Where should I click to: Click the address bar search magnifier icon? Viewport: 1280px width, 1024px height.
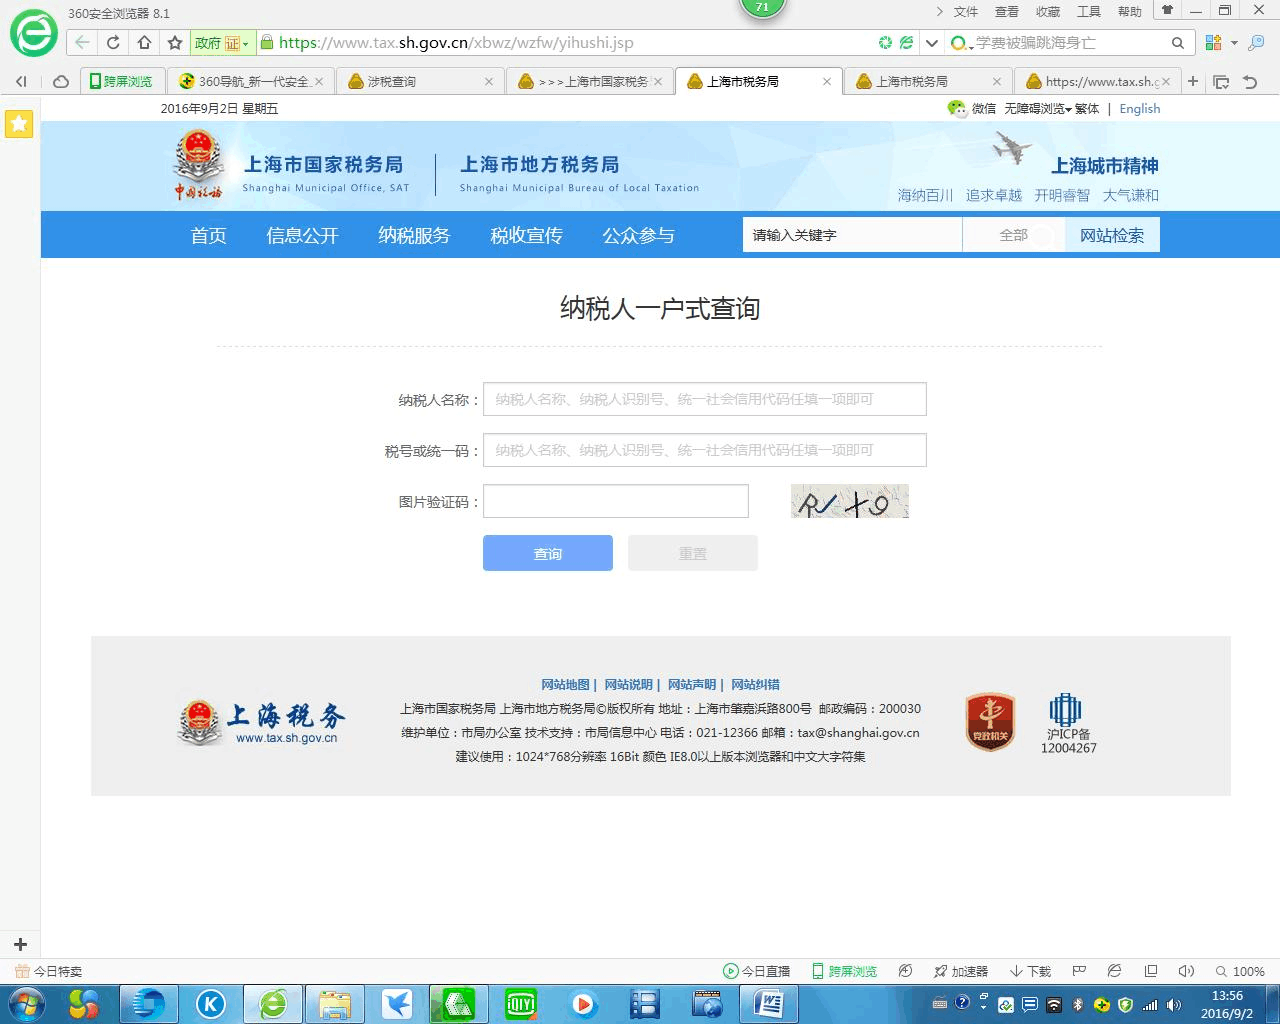1178,43
